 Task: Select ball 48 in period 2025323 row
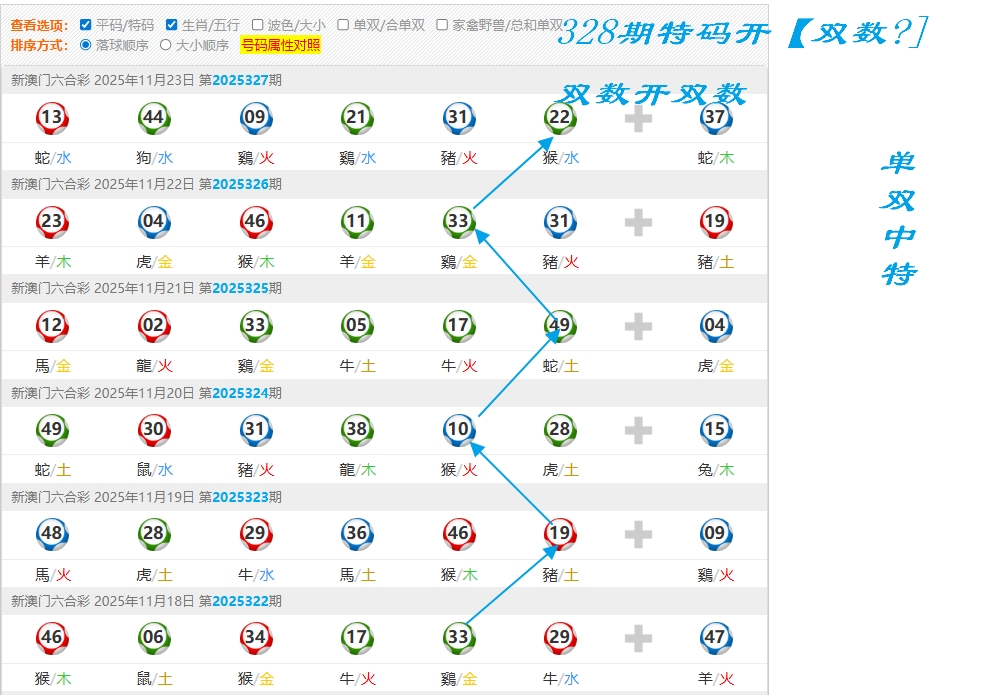(51, 534)
